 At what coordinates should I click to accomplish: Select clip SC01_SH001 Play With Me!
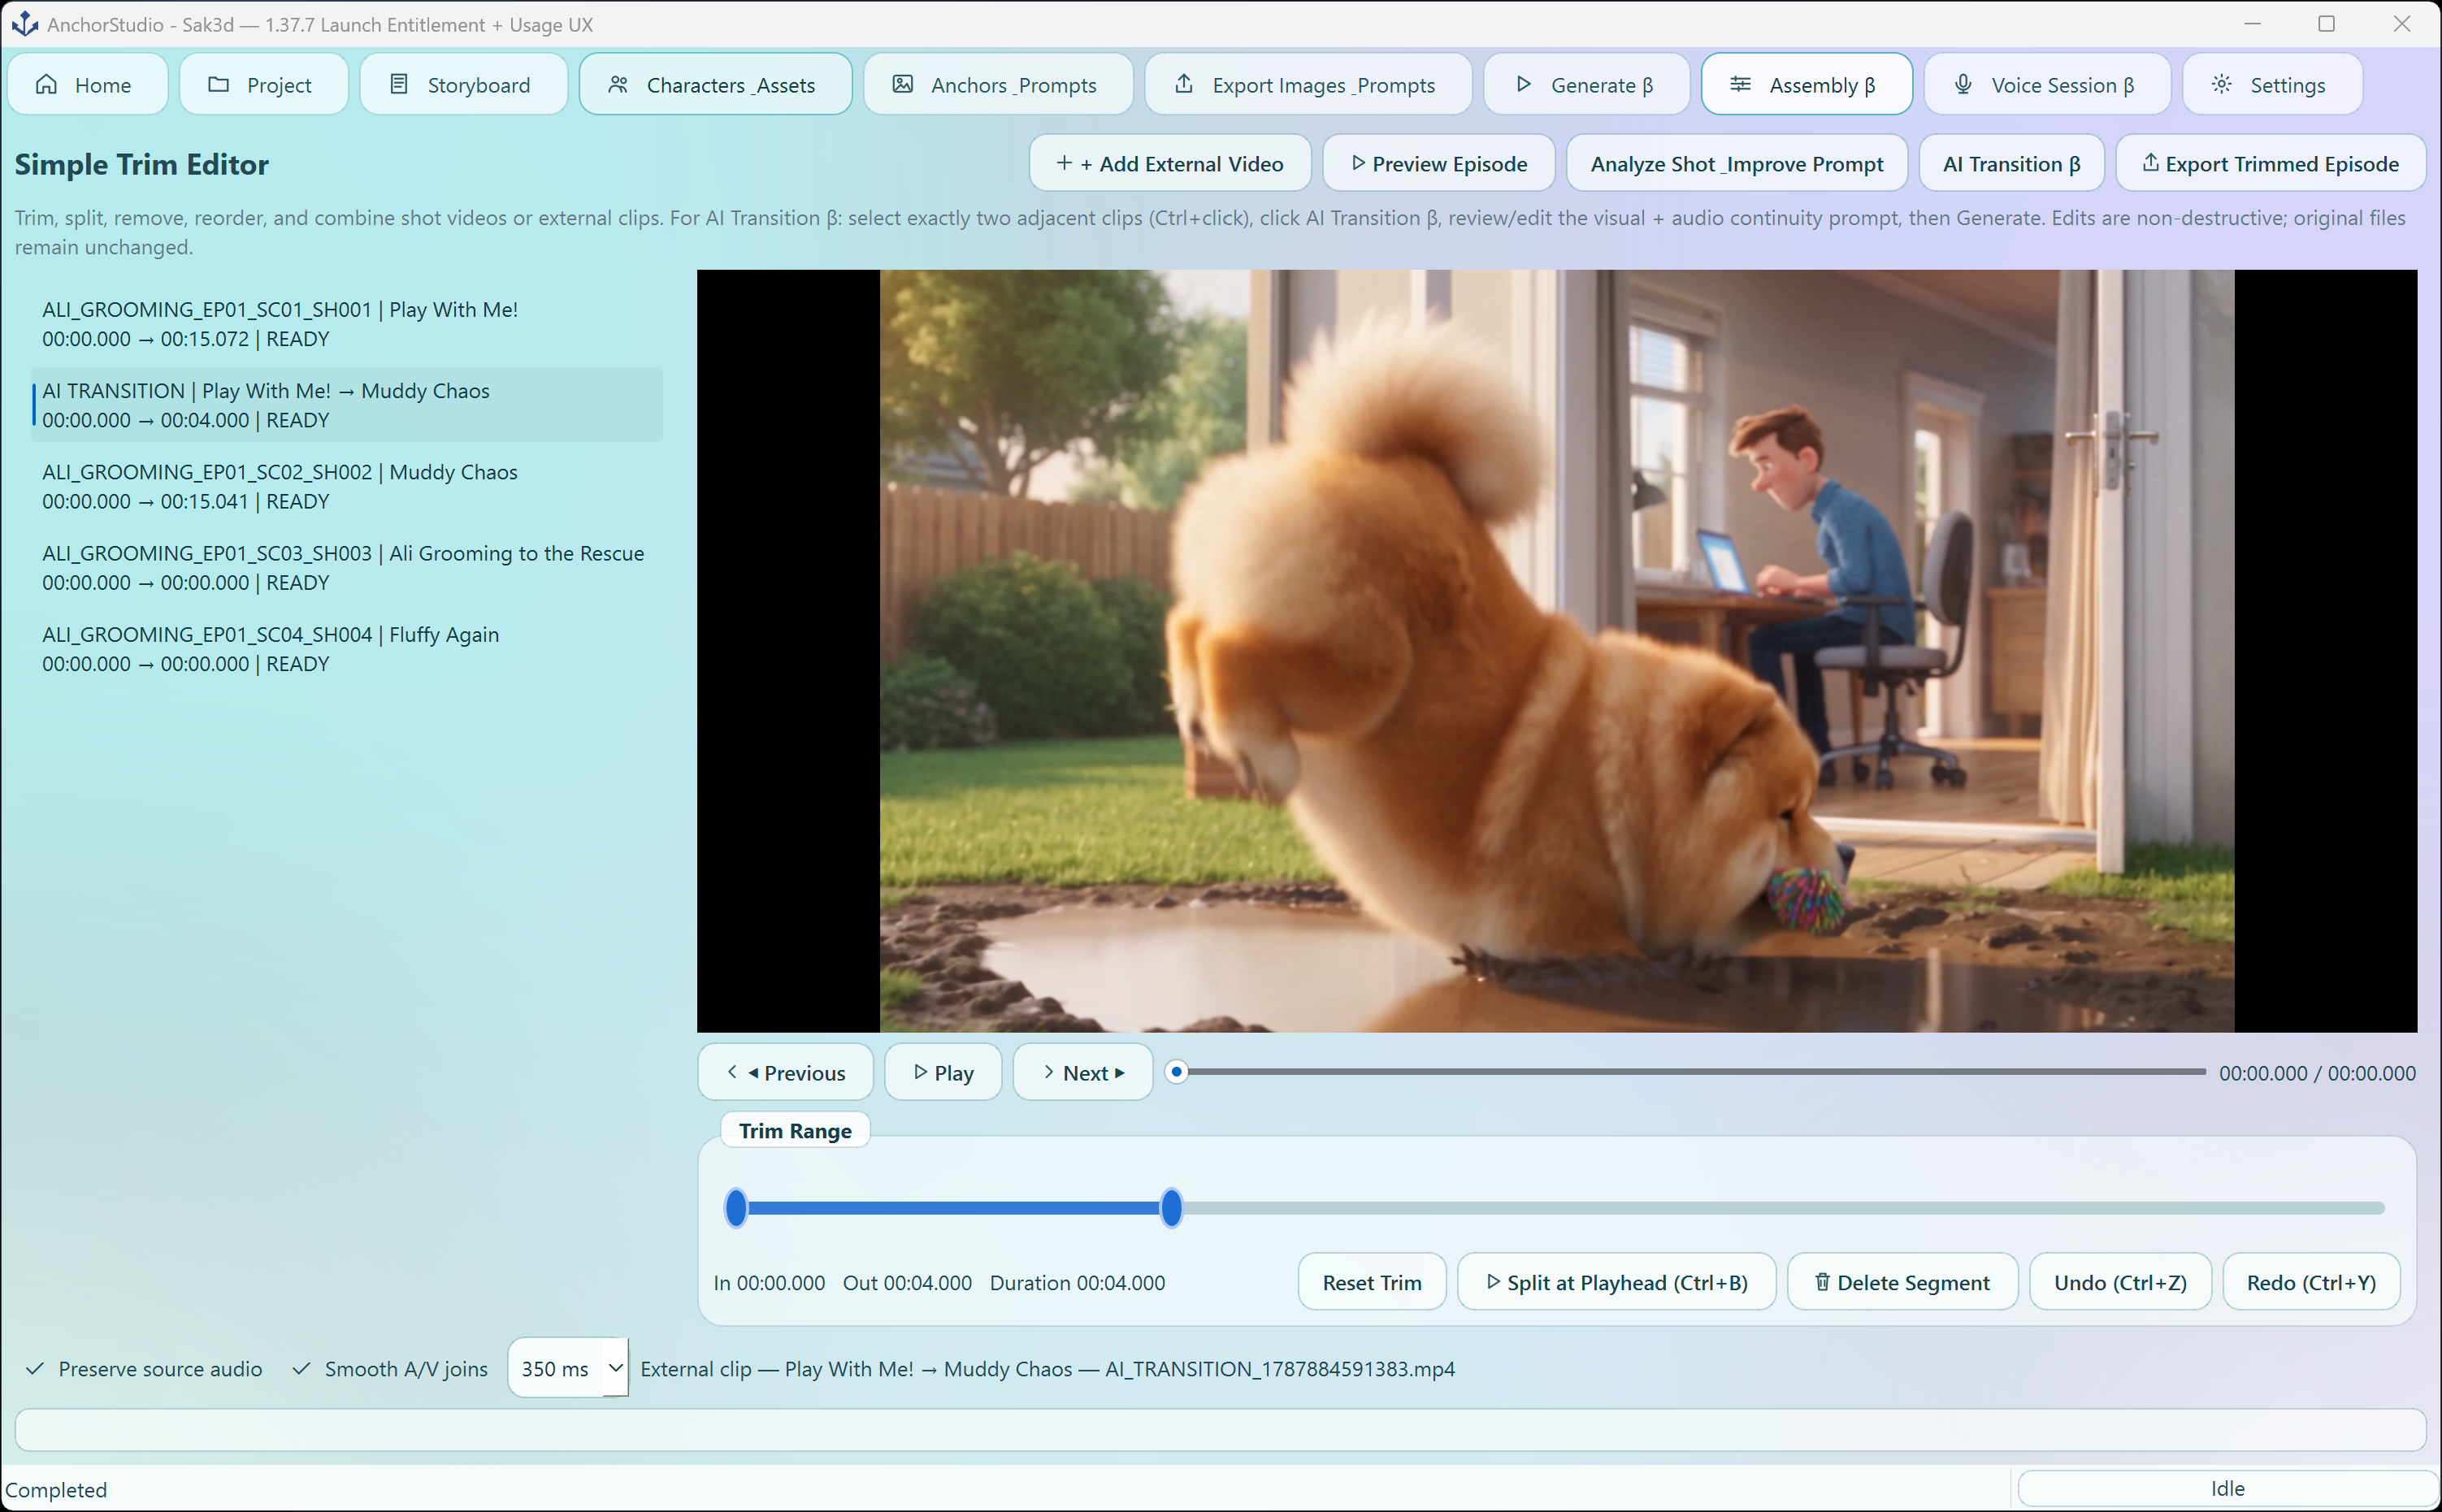pos(347,324)
